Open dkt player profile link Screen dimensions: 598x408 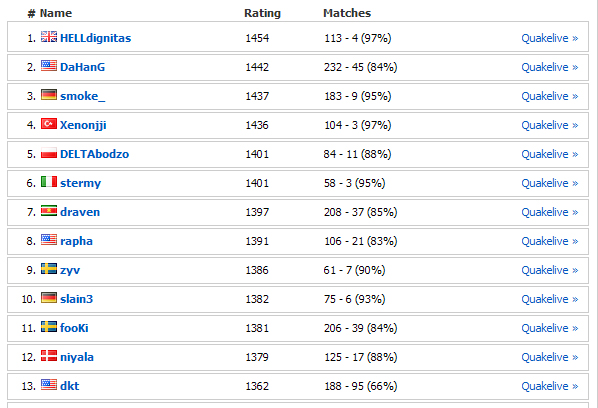69,386
